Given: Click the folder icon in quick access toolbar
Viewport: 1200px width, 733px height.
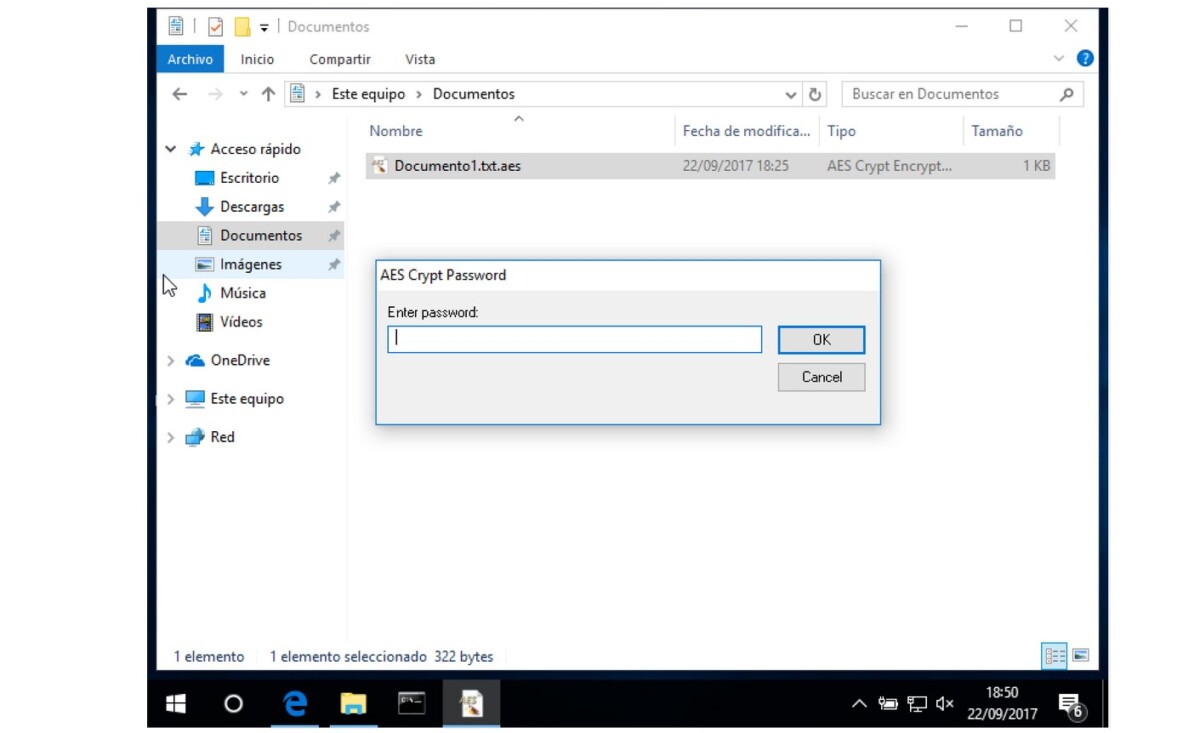Looking at the screenshot, I should (242, 26).
